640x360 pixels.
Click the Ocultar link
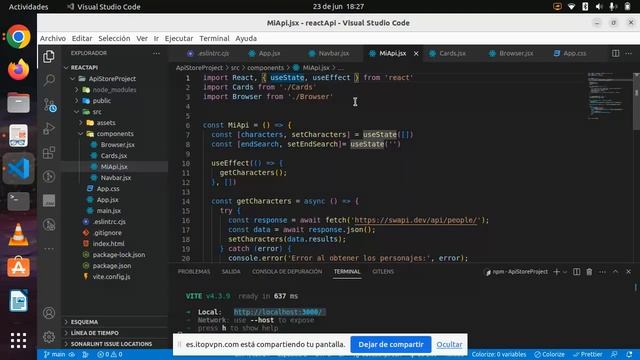click(x=449, y=344)
